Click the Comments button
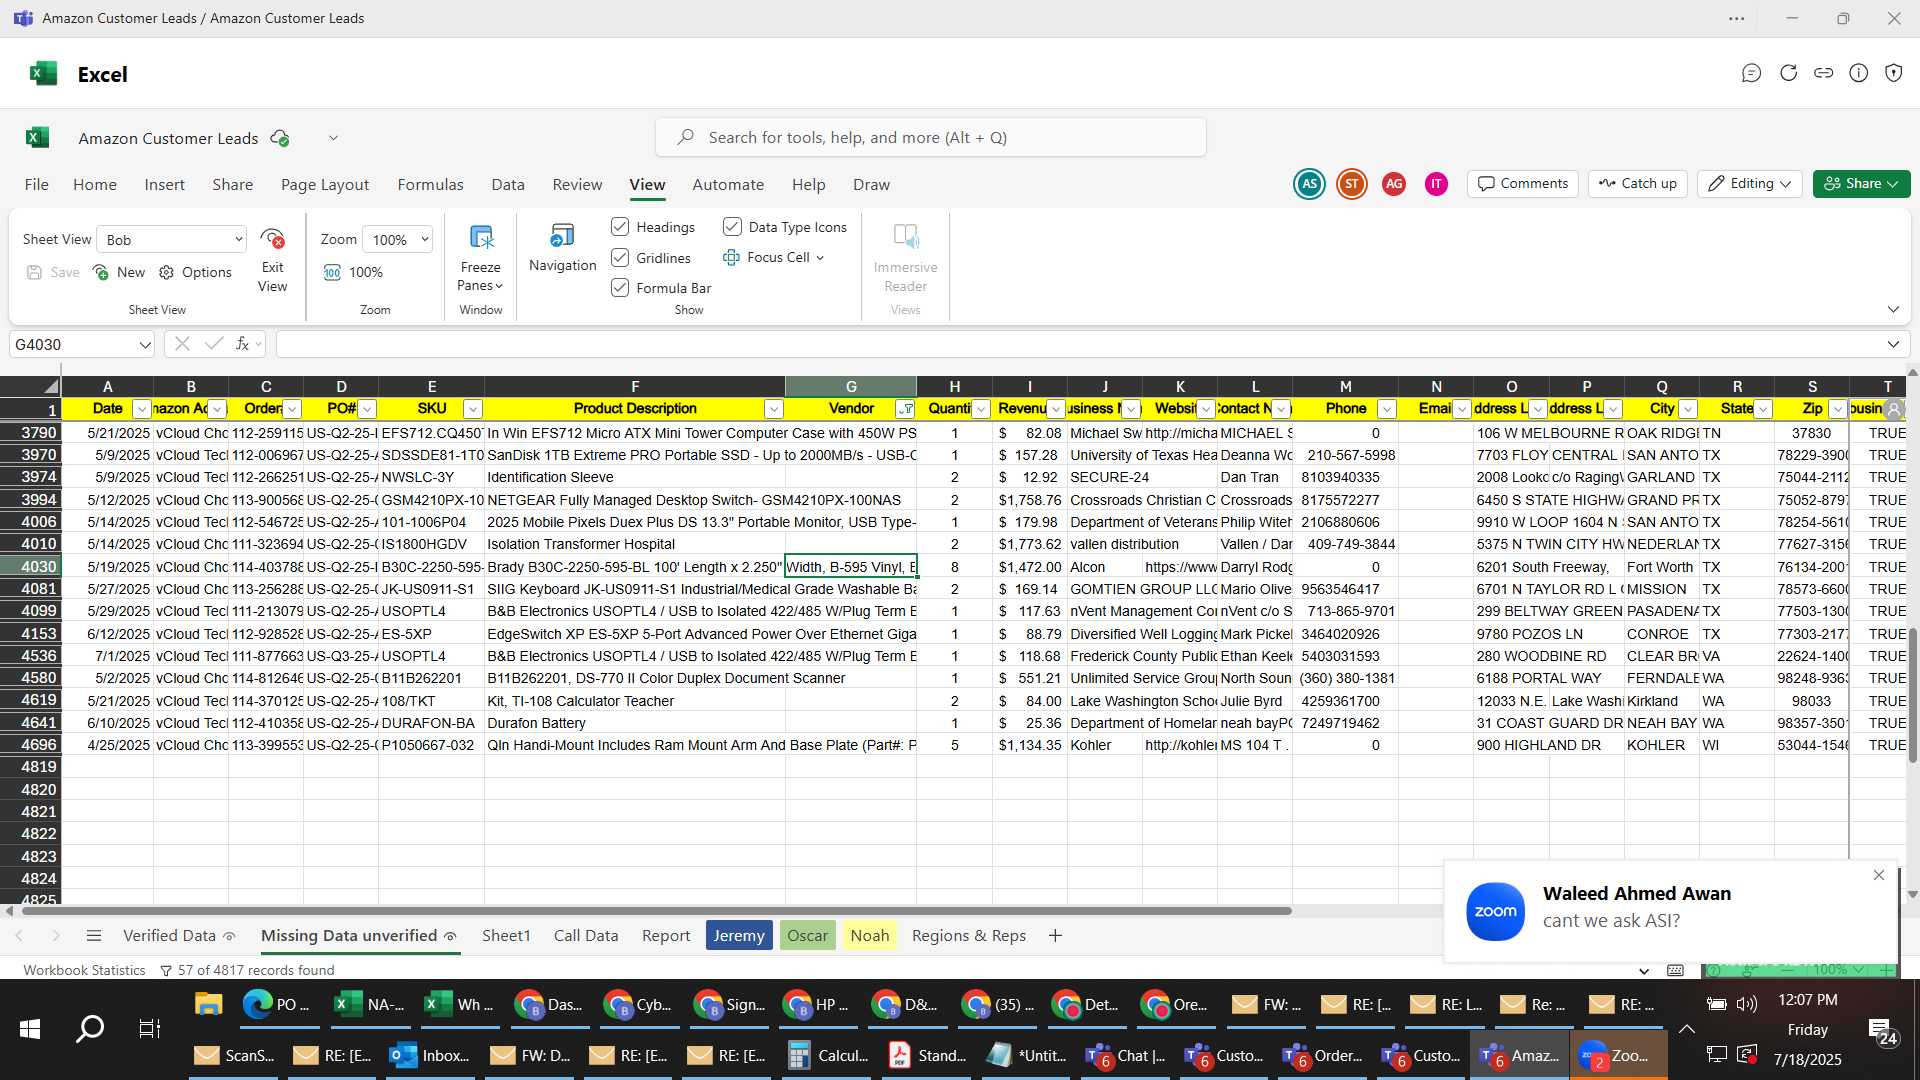Screen dimensions: 1920x1080 [1523, 184]
